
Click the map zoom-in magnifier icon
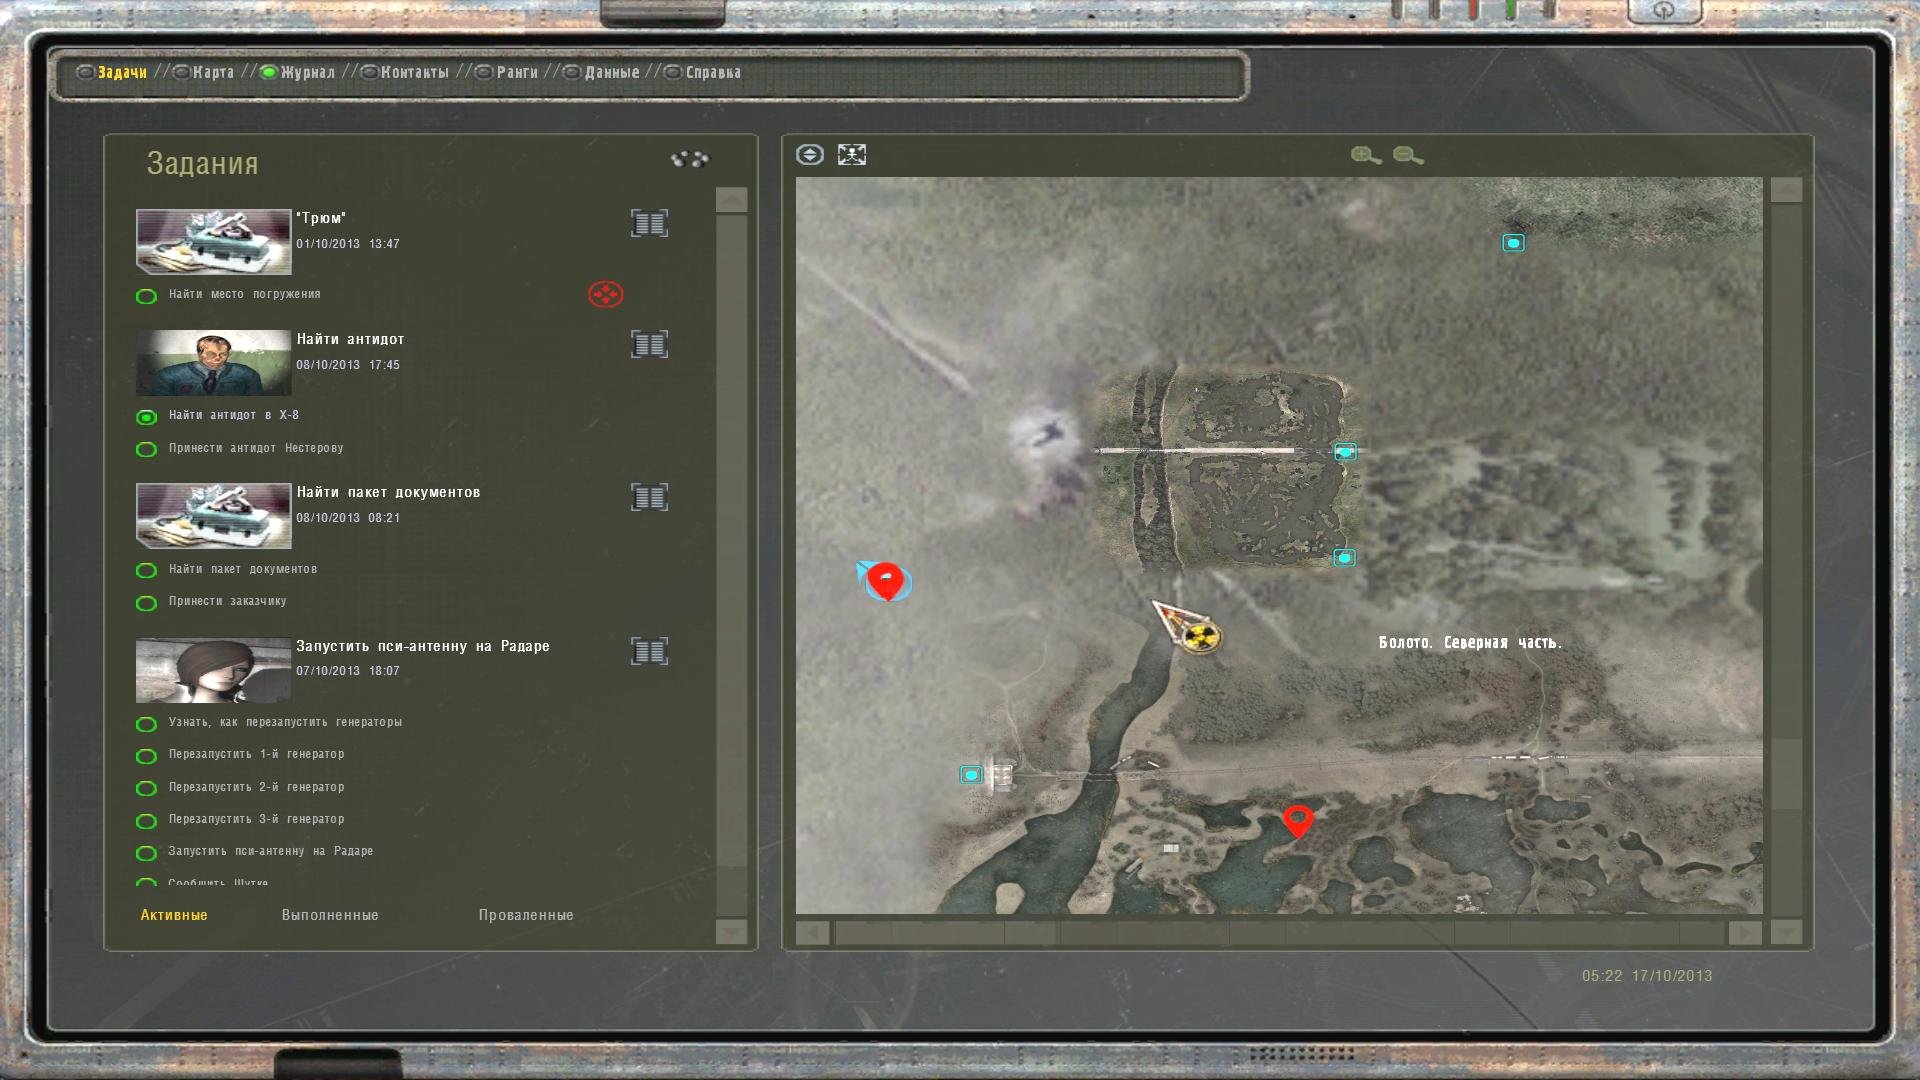coord(1365,155)
